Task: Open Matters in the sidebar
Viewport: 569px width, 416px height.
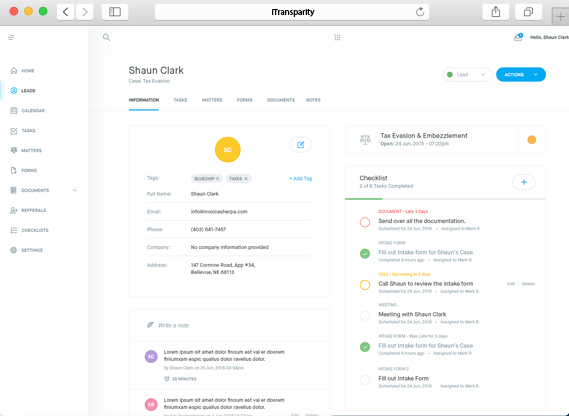Action: (x=26, y=151)
